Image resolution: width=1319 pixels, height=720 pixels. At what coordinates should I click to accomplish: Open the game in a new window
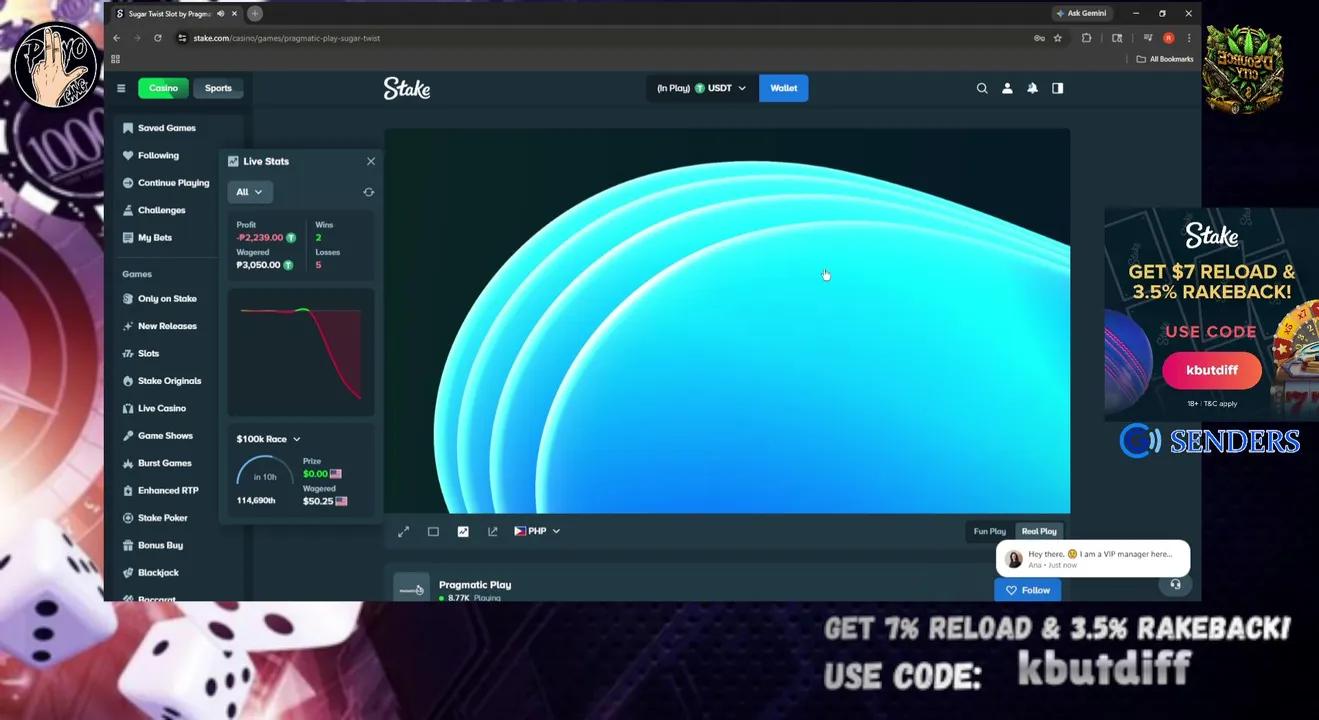tap(492, 531)
